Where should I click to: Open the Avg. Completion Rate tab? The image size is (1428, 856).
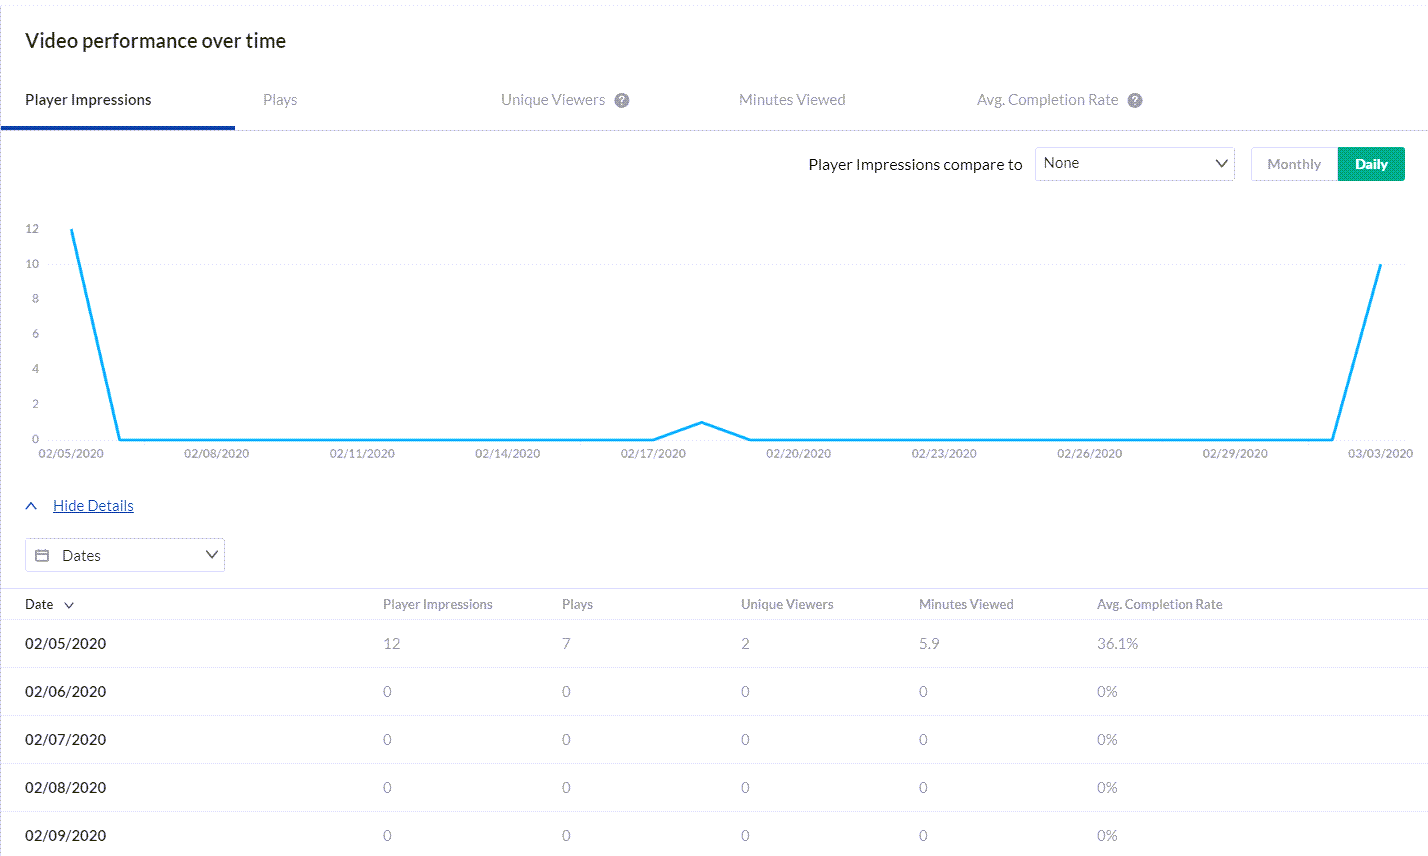coord(1047,100)
